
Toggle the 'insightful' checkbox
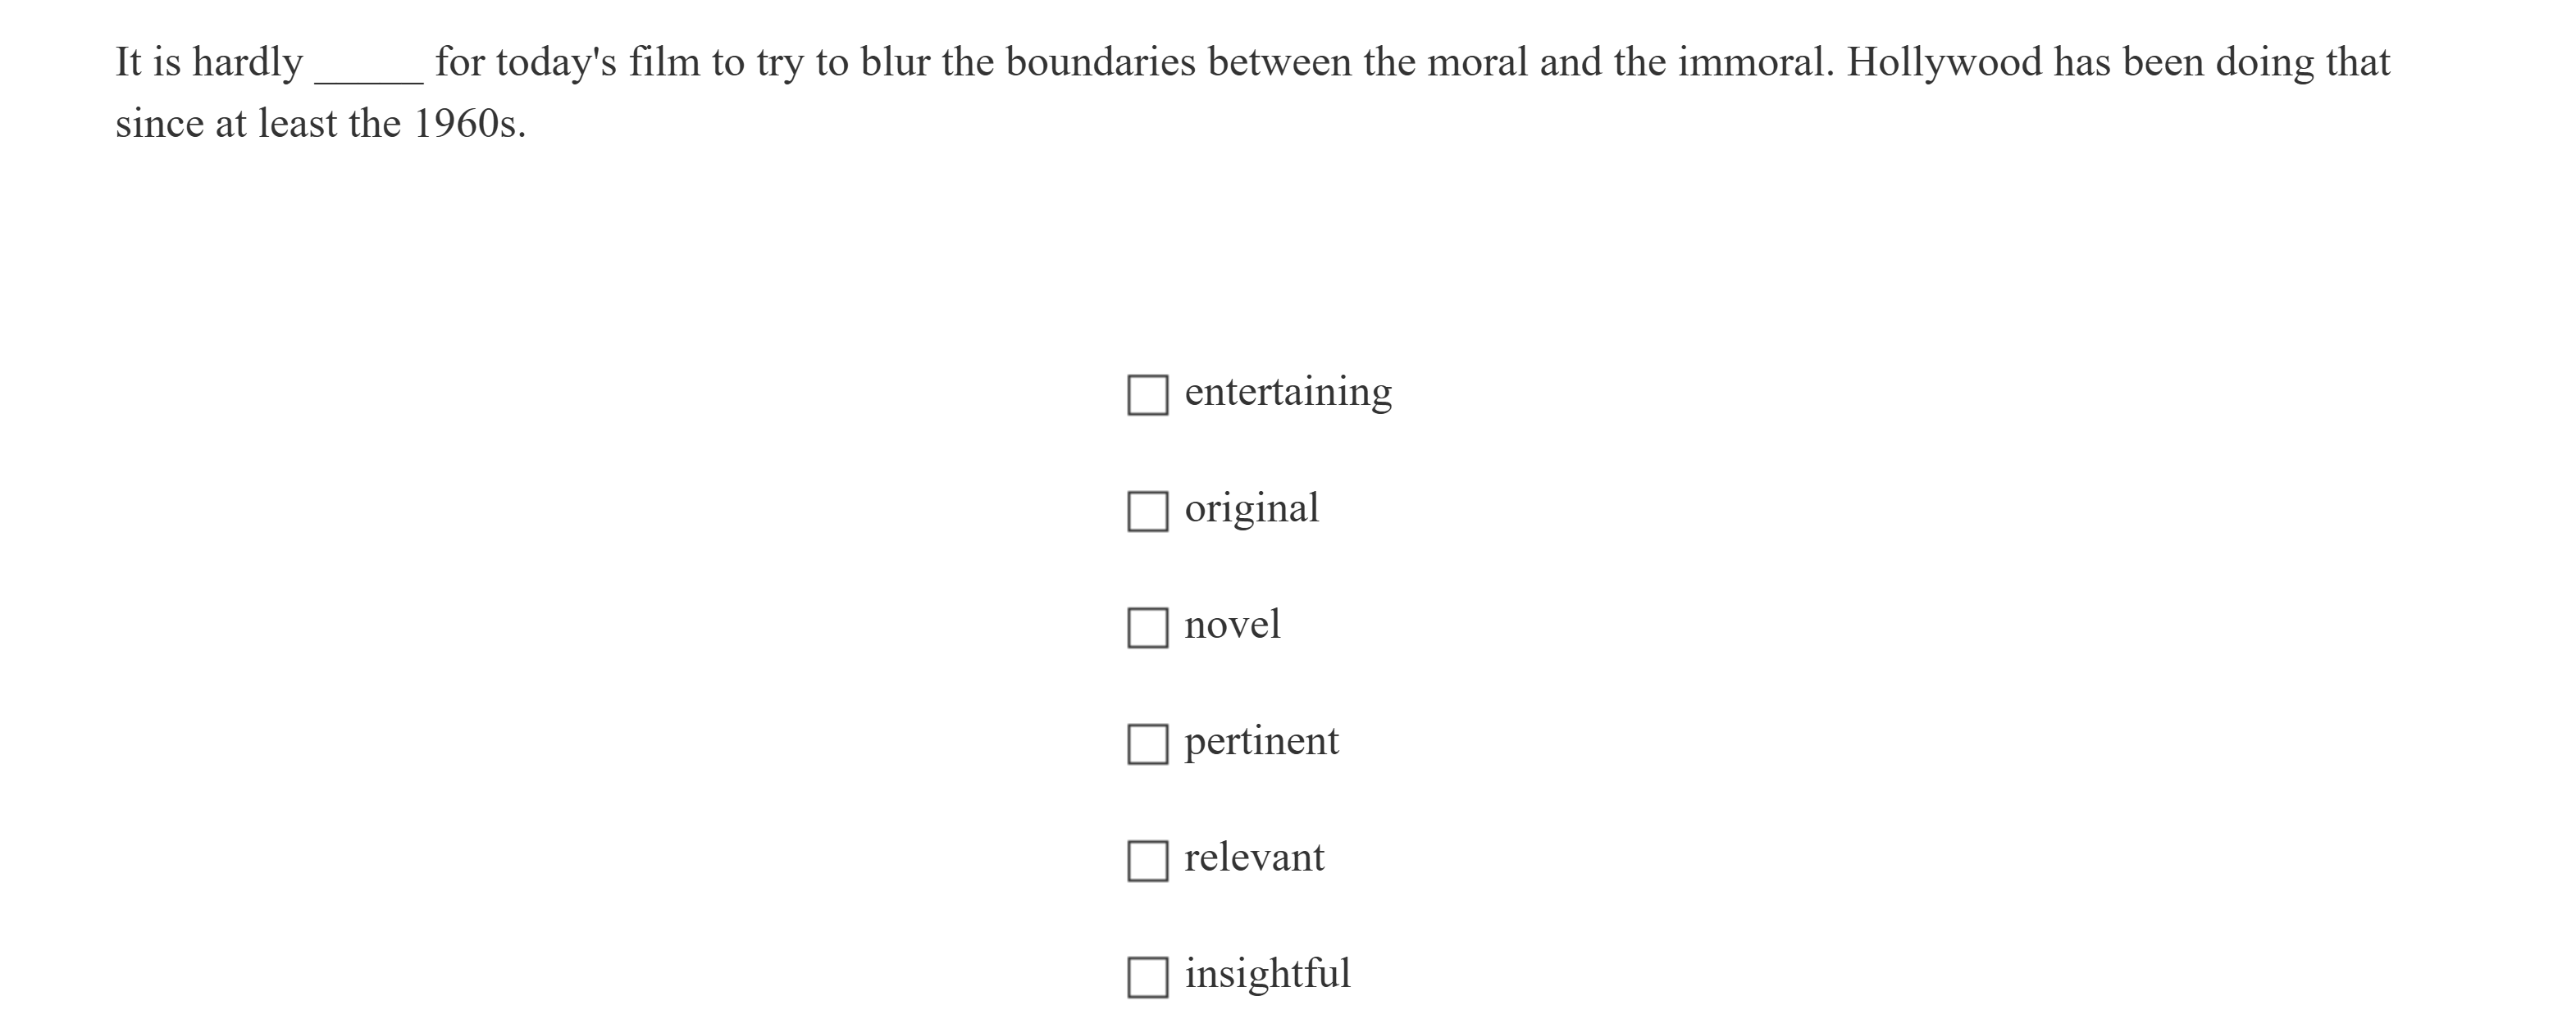pyautogui.click(x=1147, y=977)
